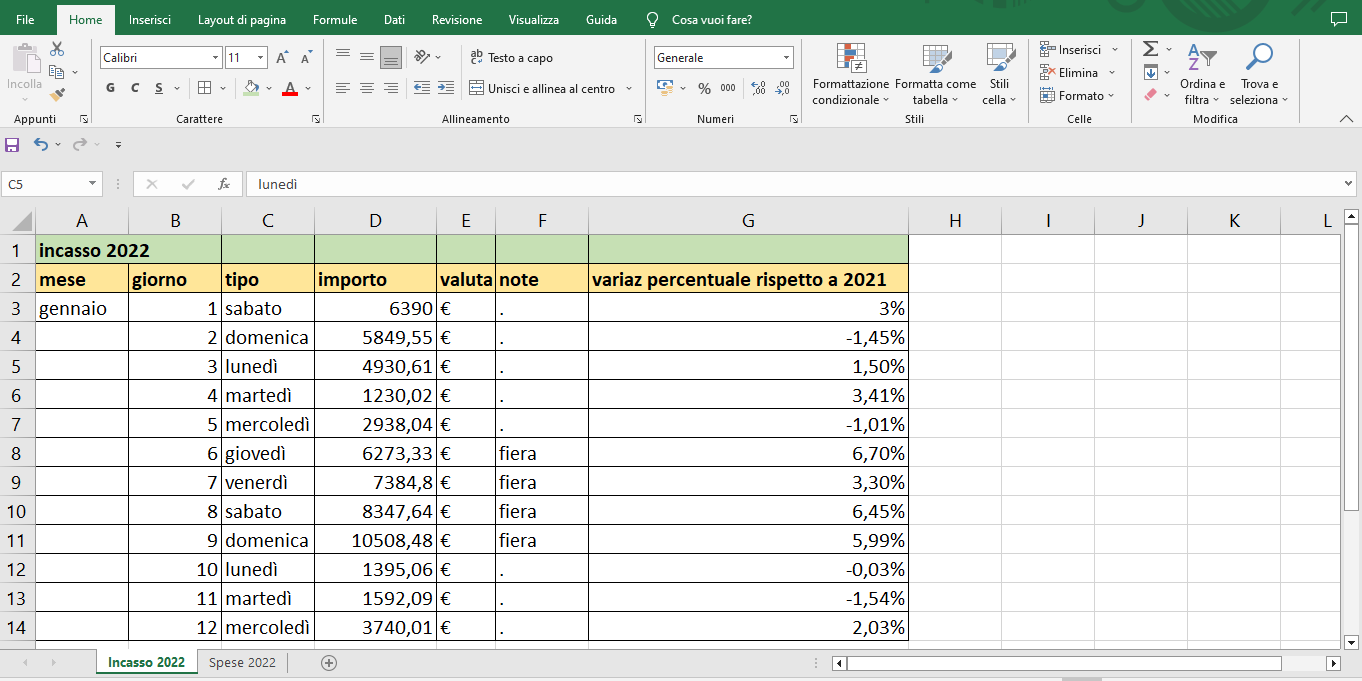The height and width of the screenshot is (681, 1362).
Task: Click the Insert function fx icon
Action: [224, 184]
